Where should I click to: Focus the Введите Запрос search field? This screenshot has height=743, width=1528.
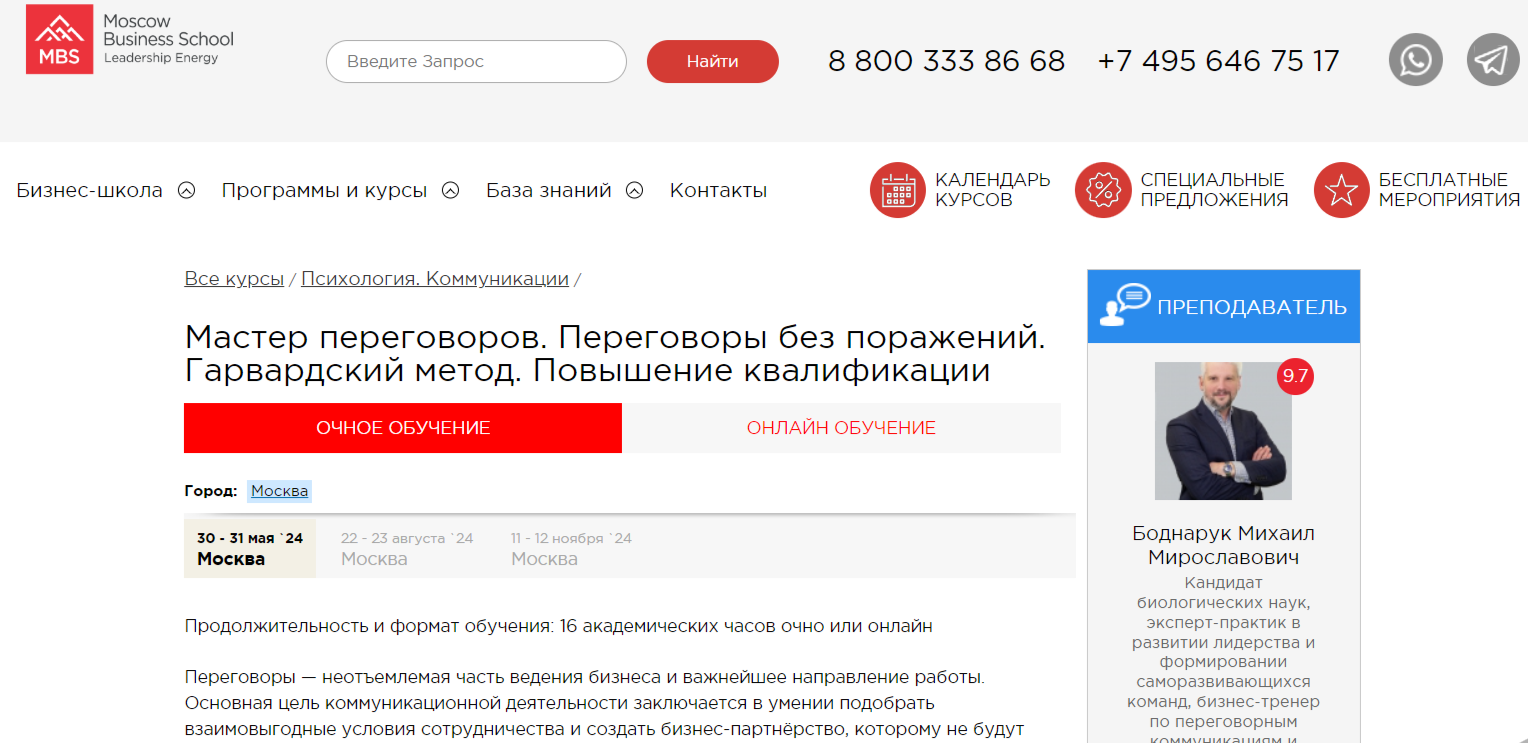[476, 61]
